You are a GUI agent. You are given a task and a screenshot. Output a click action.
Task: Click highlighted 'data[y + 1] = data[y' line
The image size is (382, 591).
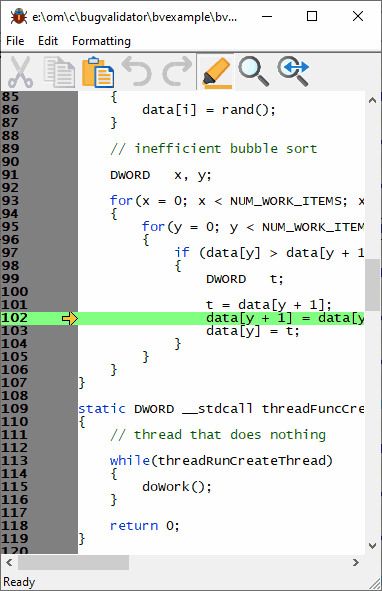coord(285,318)
